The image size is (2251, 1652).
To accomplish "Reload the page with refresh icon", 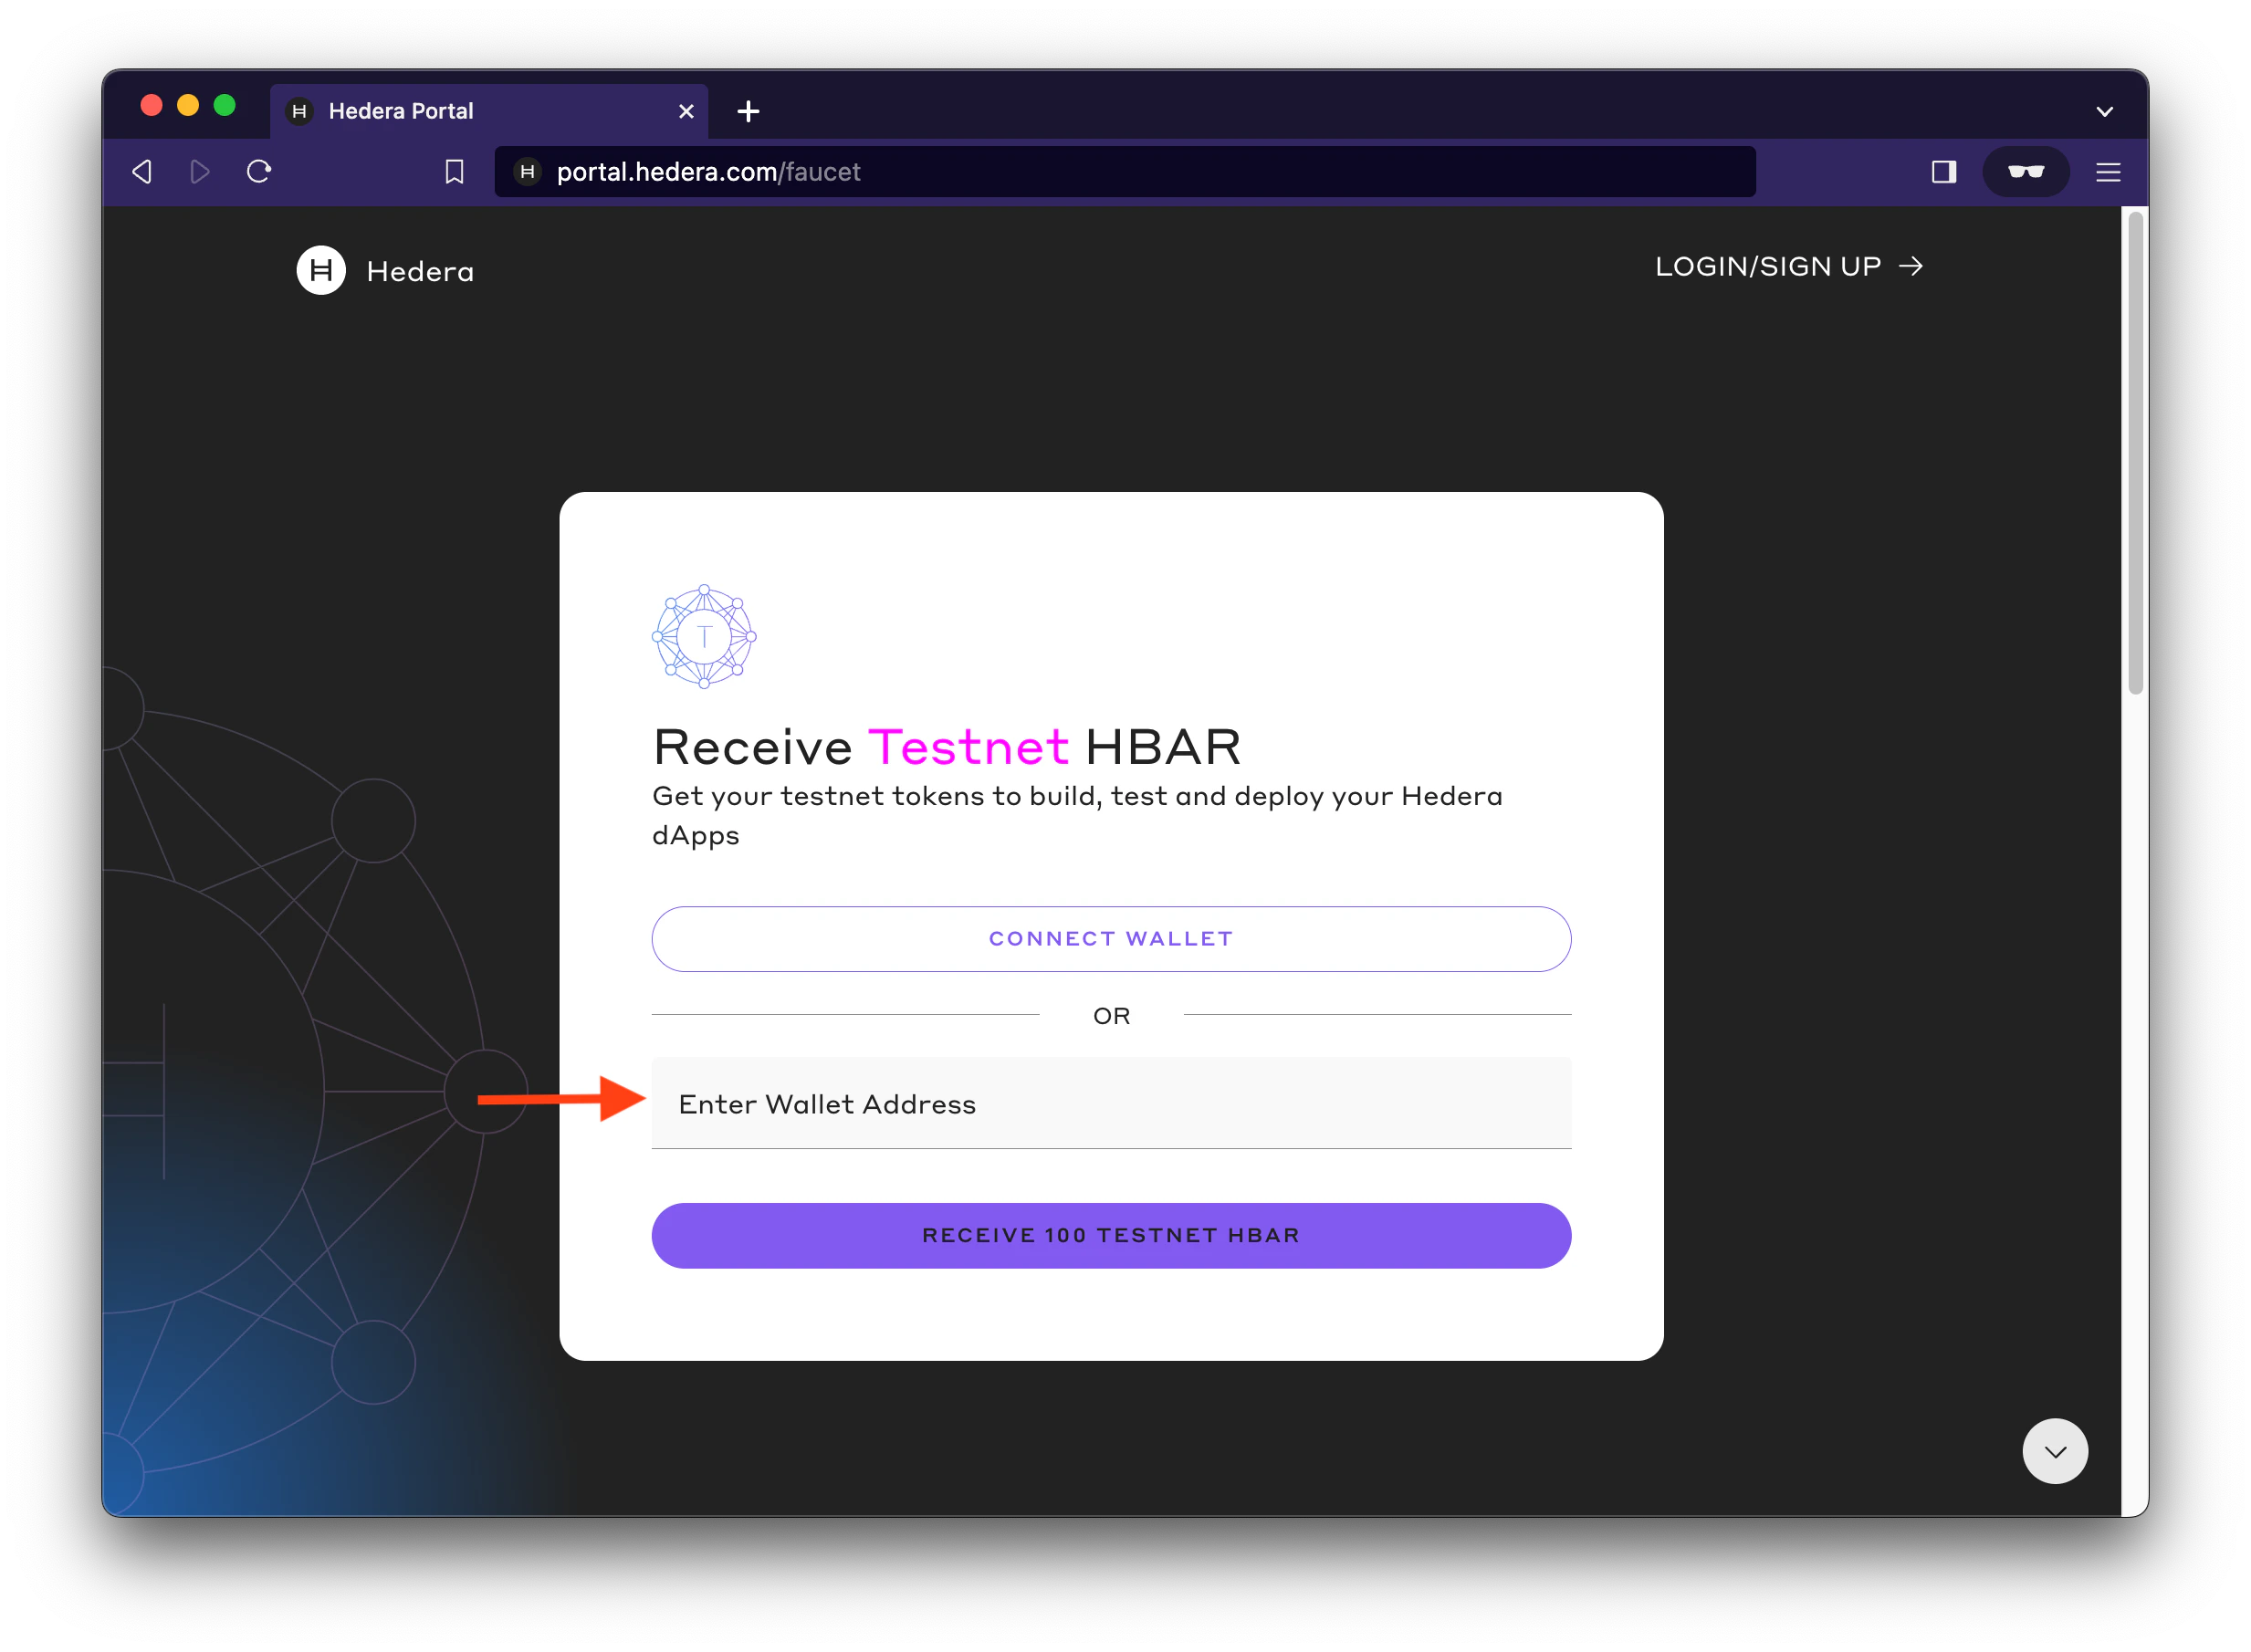I will tap(259, 172).
